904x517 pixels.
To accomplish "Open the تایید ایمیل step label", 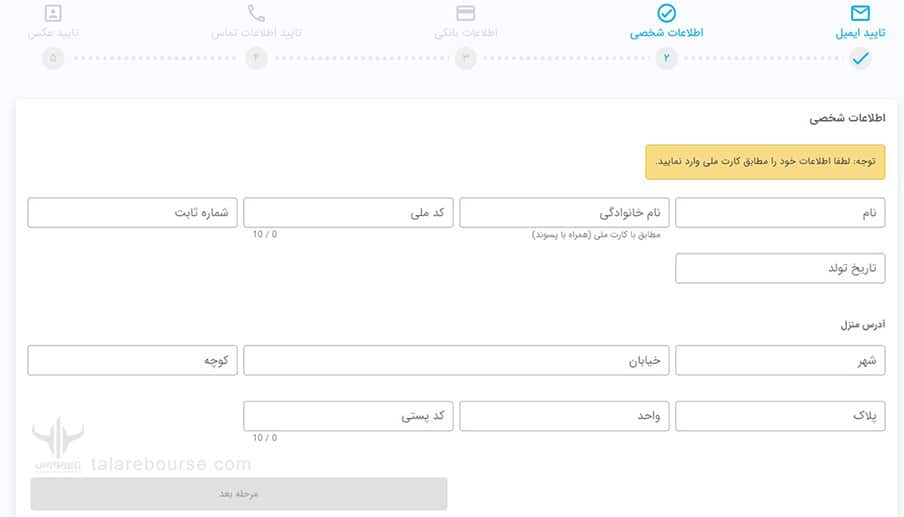I will (x=860, y=33).
